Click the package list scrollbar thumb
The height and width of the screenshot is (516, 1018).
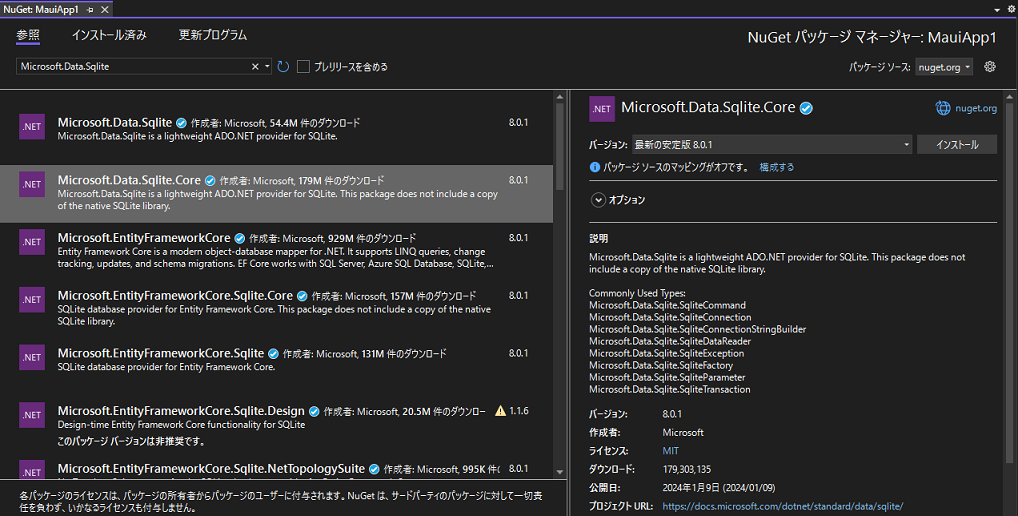click(560, 146)
